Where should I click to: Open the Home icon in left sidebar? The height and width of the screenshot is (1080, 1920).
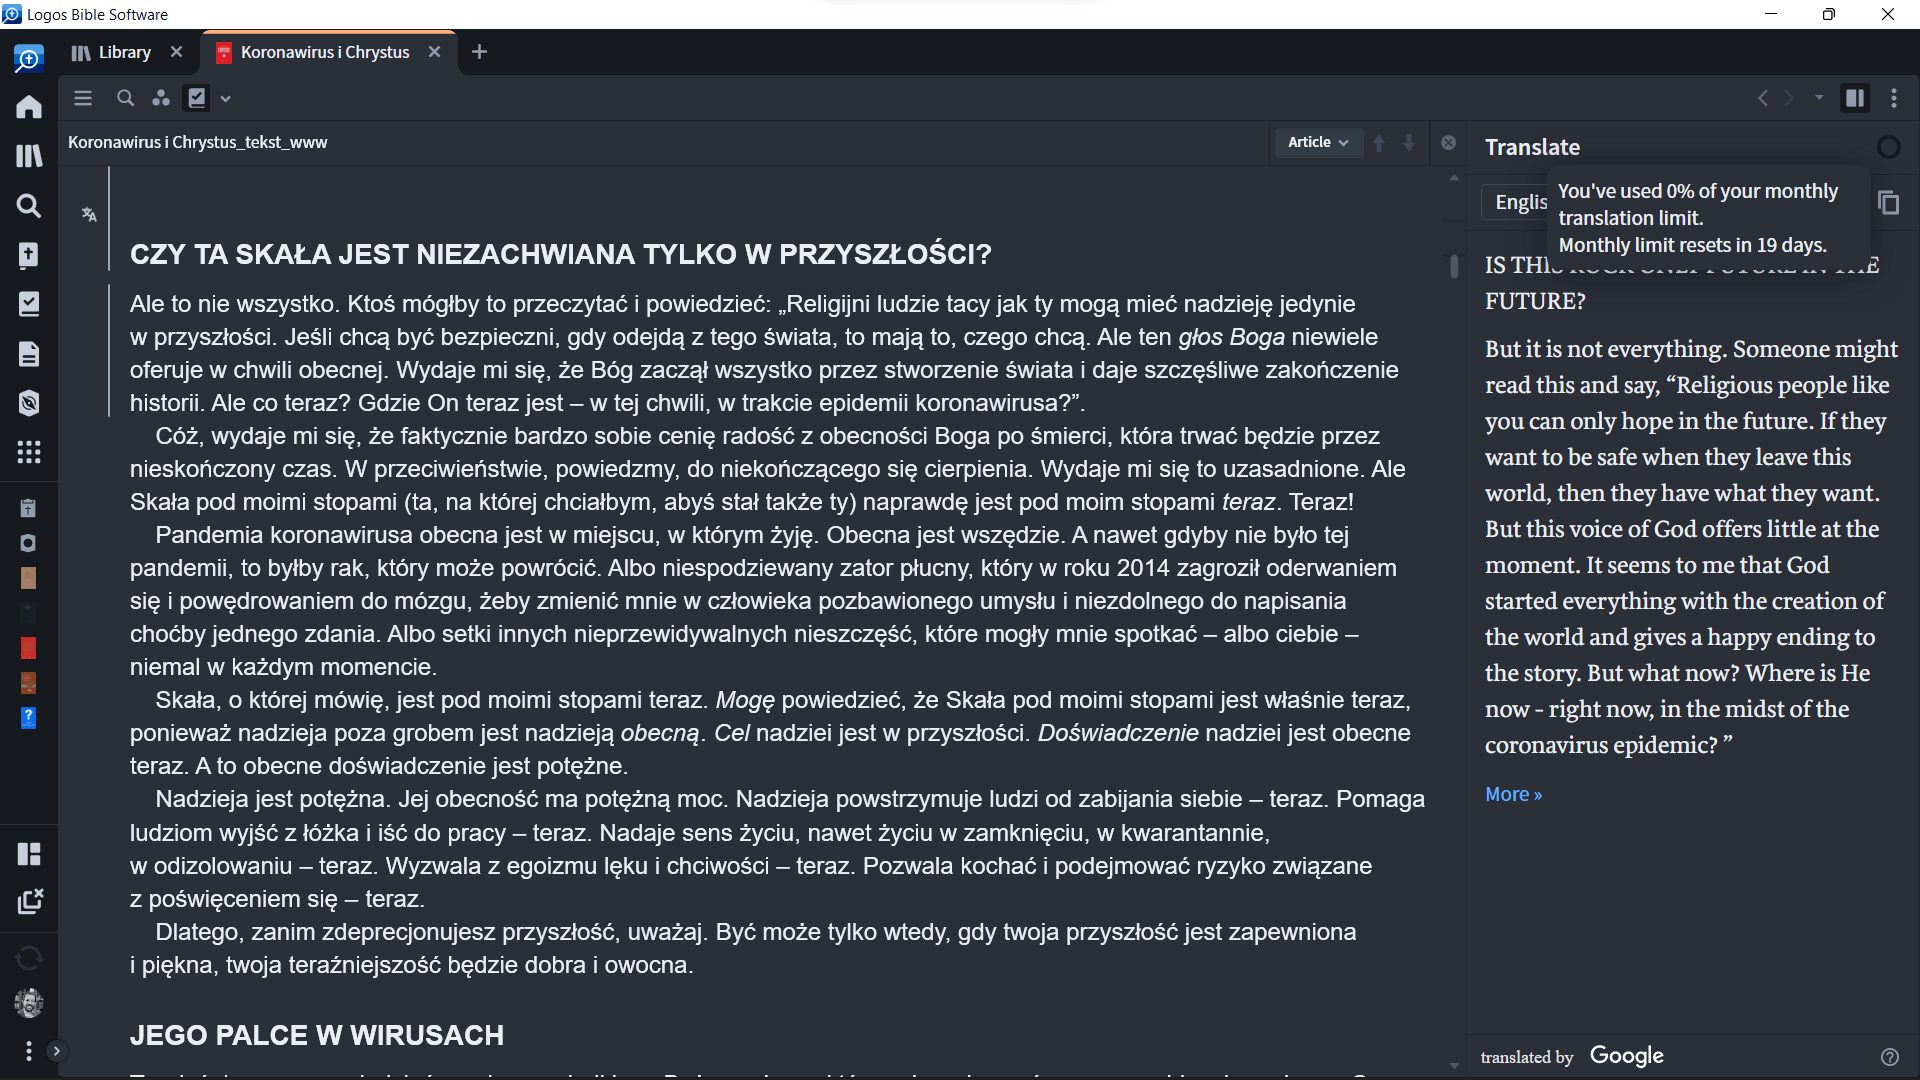(x=29, y=107)
